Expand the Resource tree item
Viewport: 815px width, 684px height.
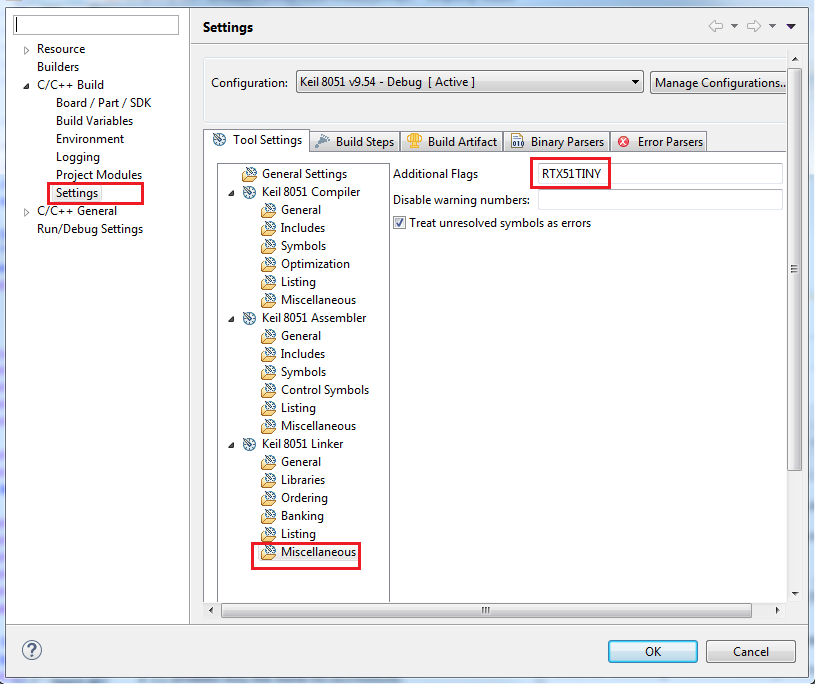[25, 48]
